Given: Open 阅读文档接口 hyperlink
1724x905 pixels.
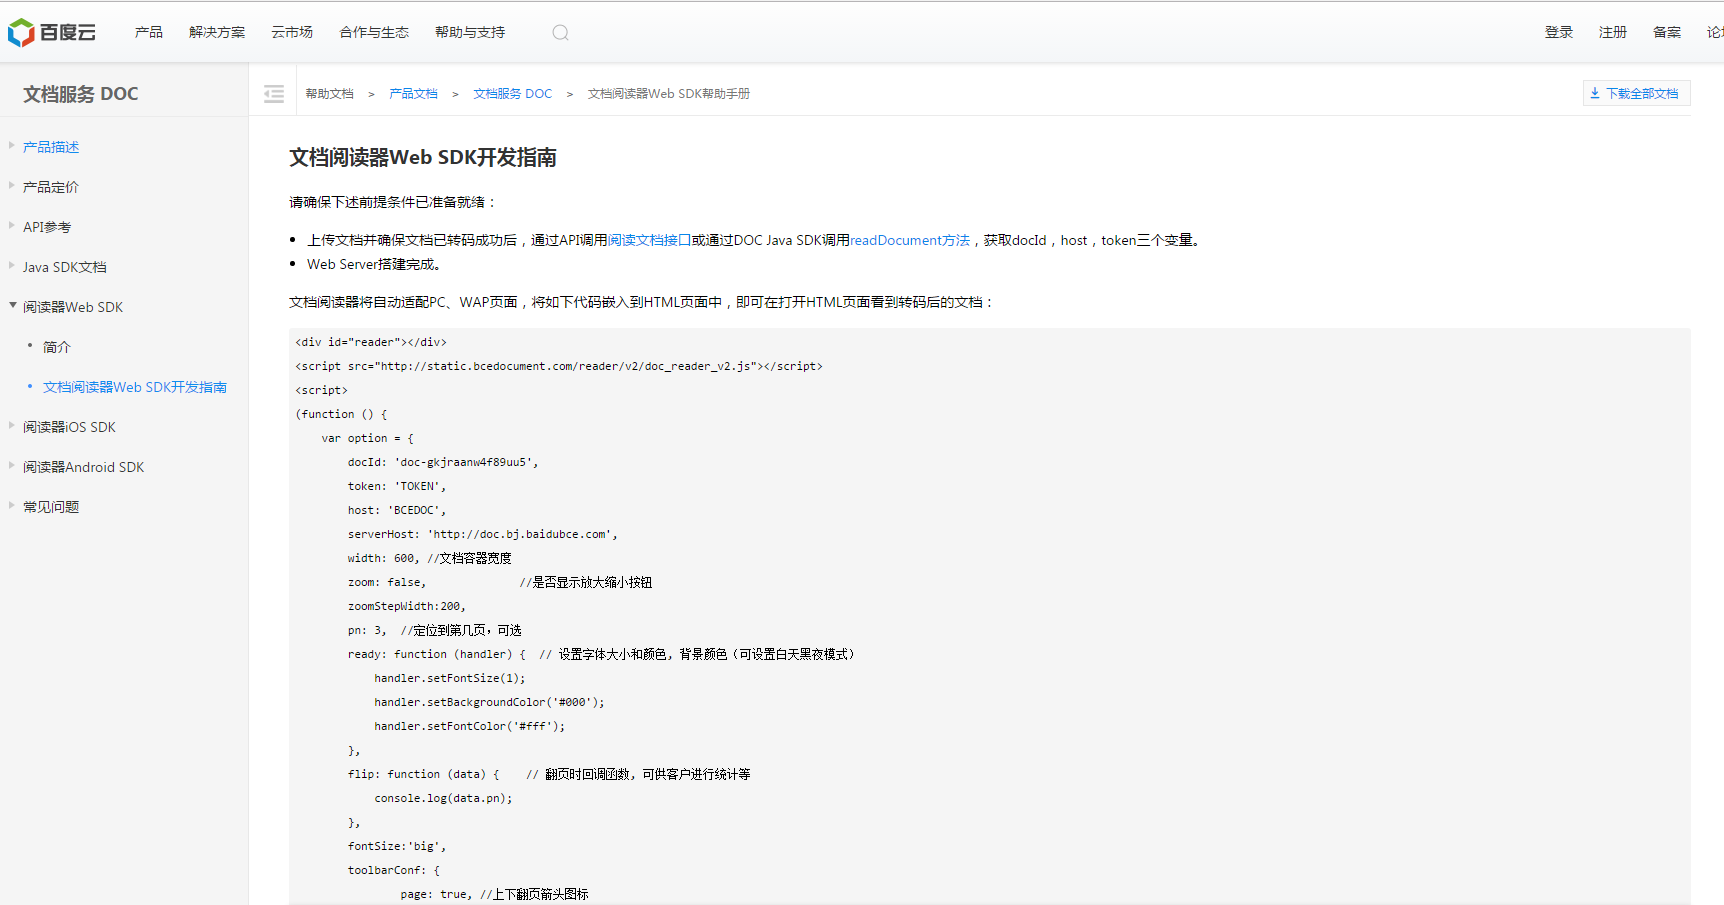Looking at the screenshot, I should click(649, 240).
